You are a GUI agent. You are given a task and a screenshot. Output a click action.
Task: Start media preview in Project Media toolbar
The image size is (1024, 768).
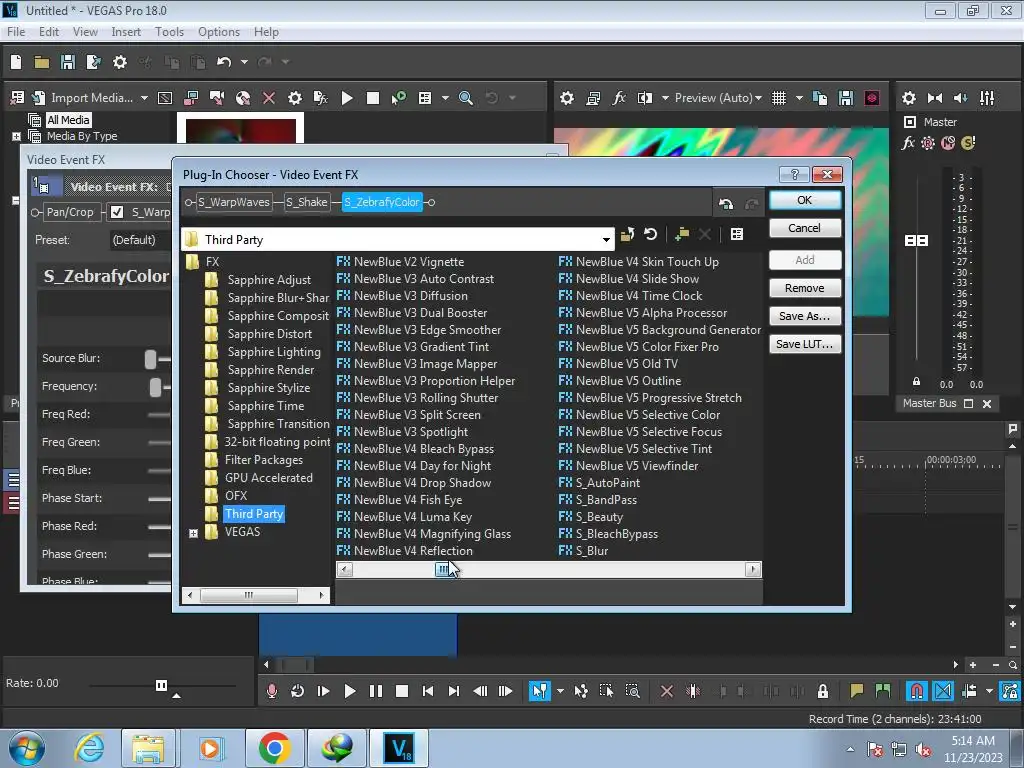[x=347, y=98]
